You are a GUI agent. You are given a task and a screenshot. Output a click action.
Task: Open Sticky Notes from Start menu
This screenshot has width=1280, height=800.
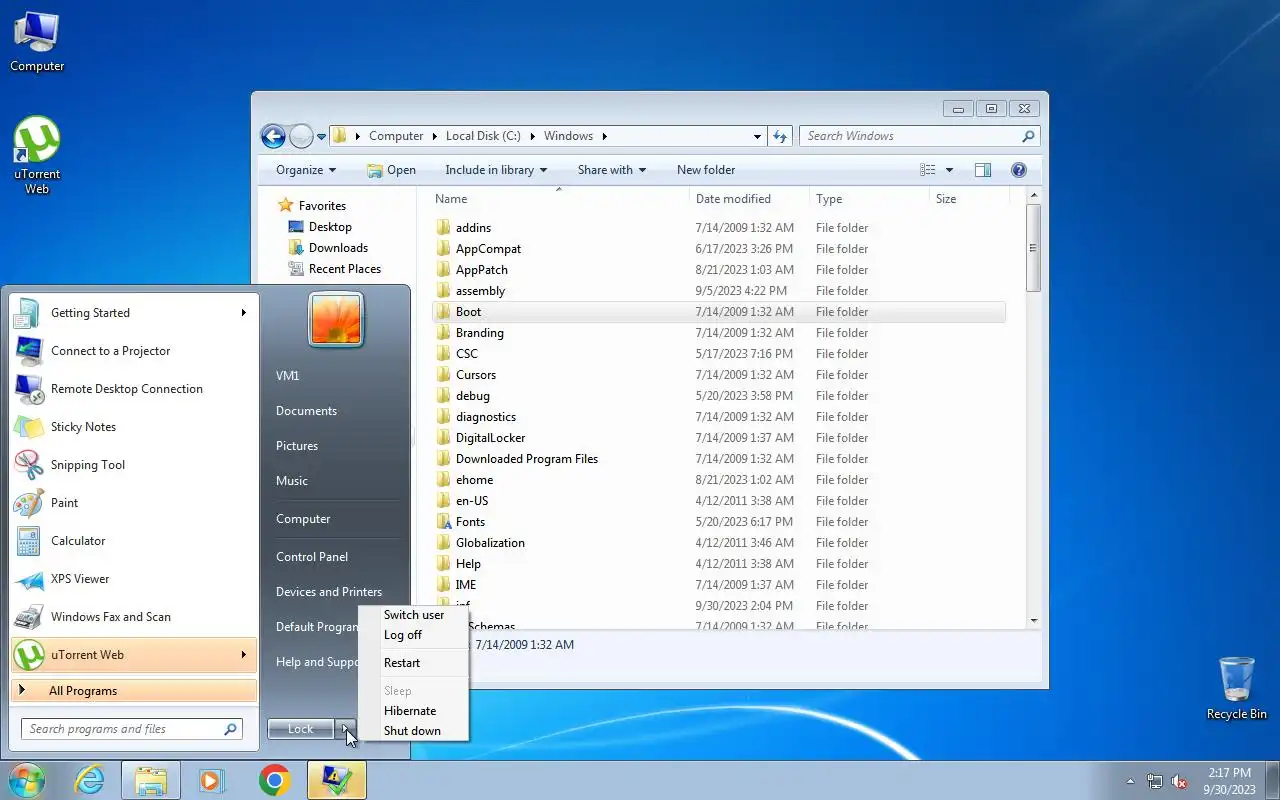point(133,427)
